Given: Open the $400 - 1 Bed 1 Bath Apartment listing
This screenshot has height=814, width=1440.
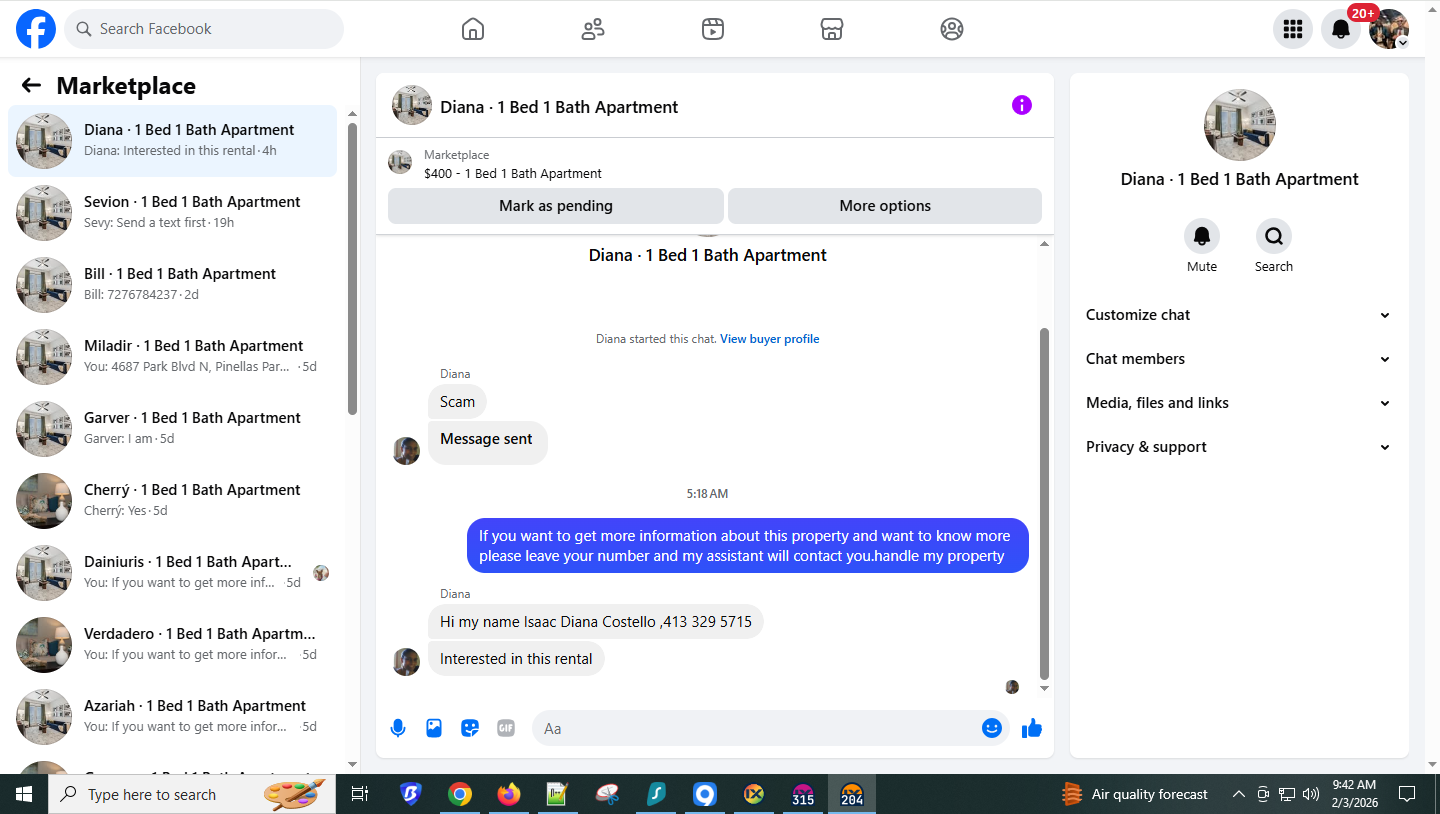Looking at the screenshot, I should click(x=513, y=173).
